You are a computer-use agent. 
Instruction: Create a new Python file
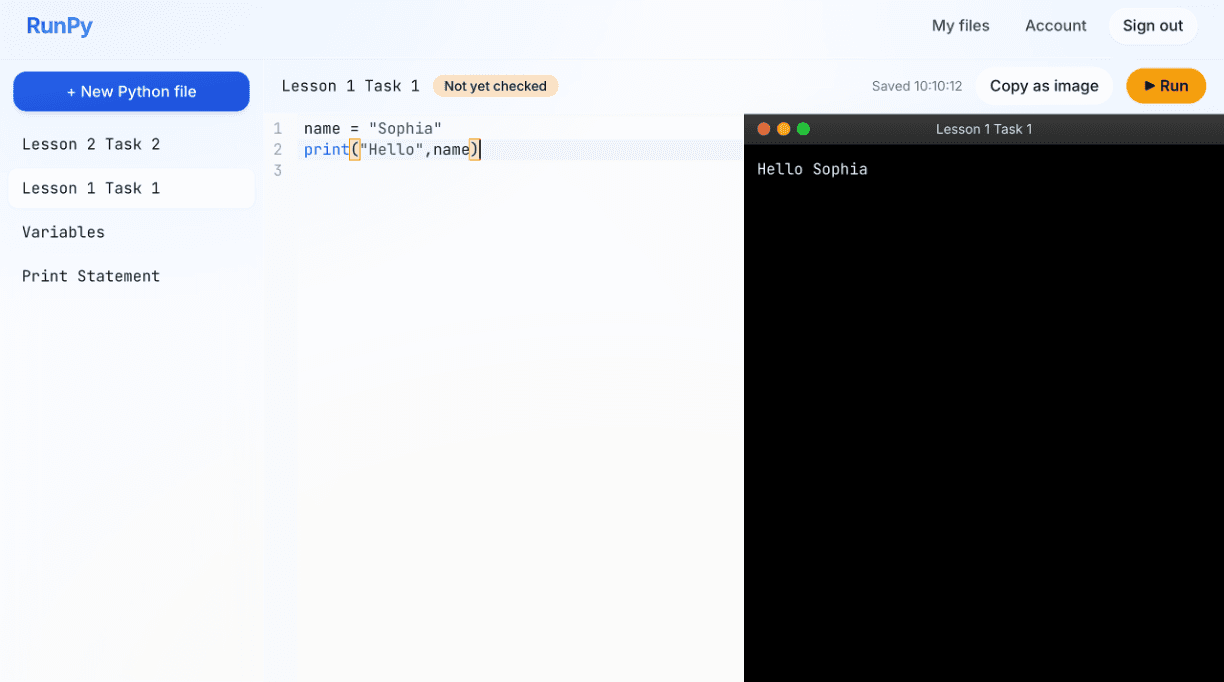pyautogui.click(x=131, y=91)
